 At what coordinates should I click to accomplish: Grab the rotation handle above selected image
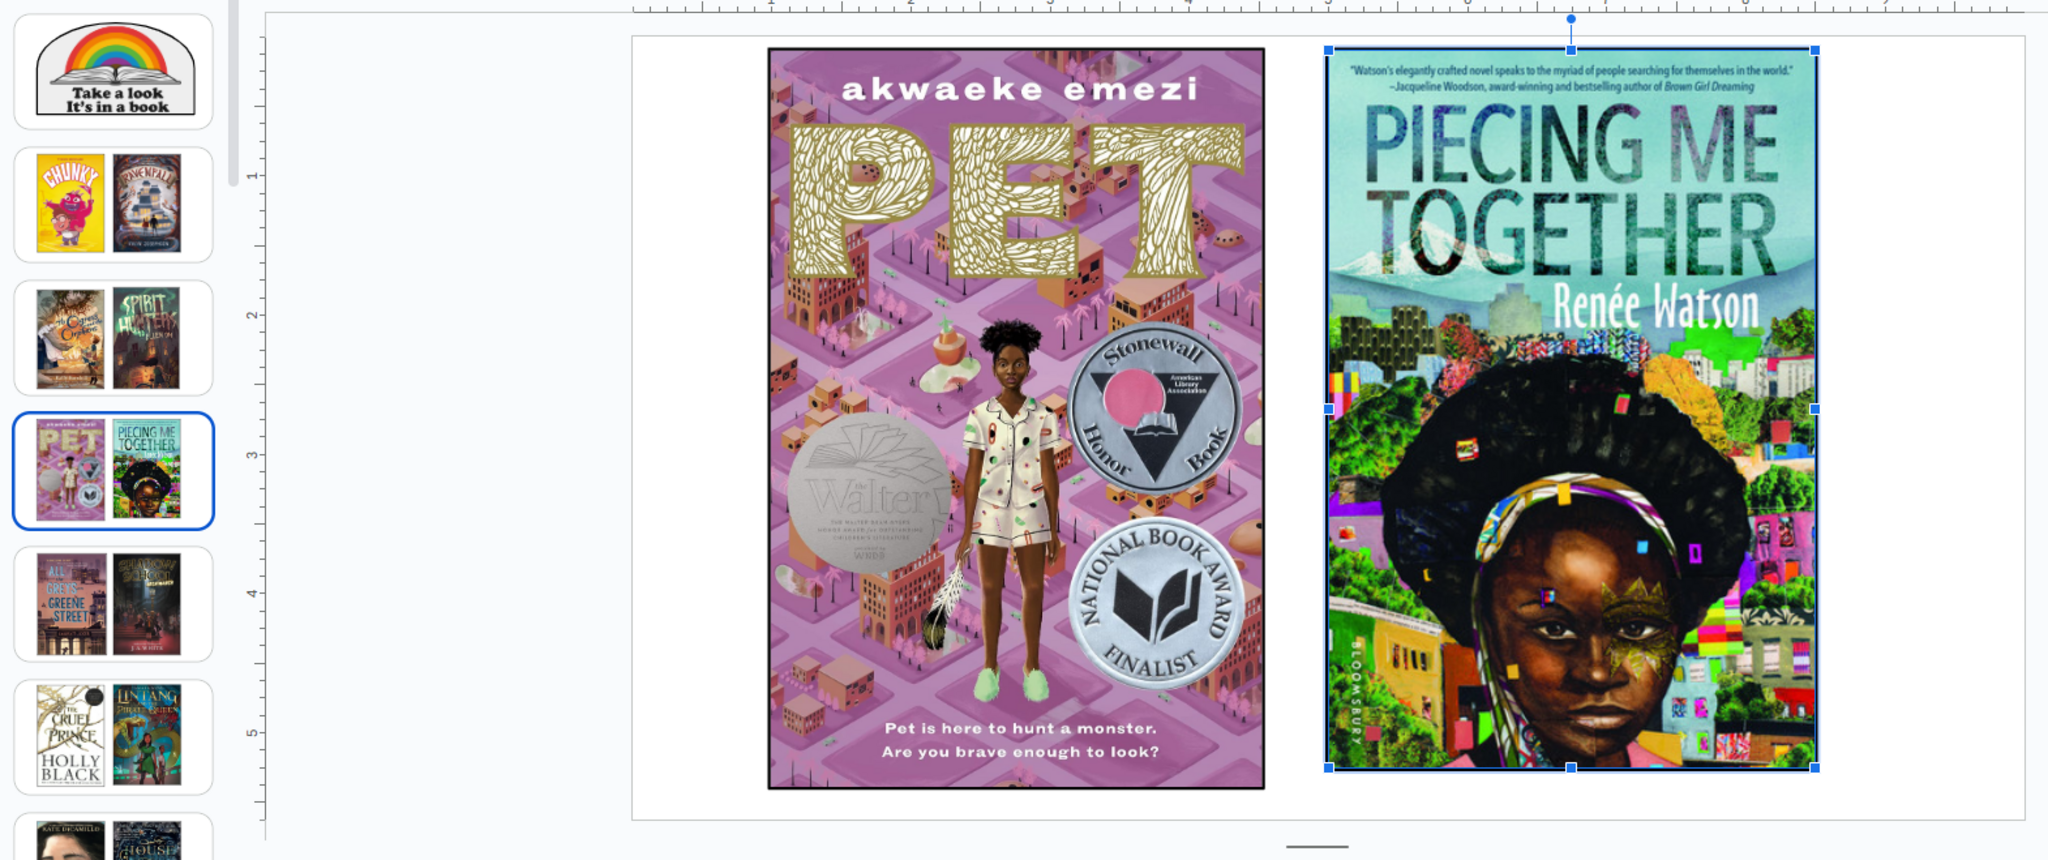(1571, 19)
